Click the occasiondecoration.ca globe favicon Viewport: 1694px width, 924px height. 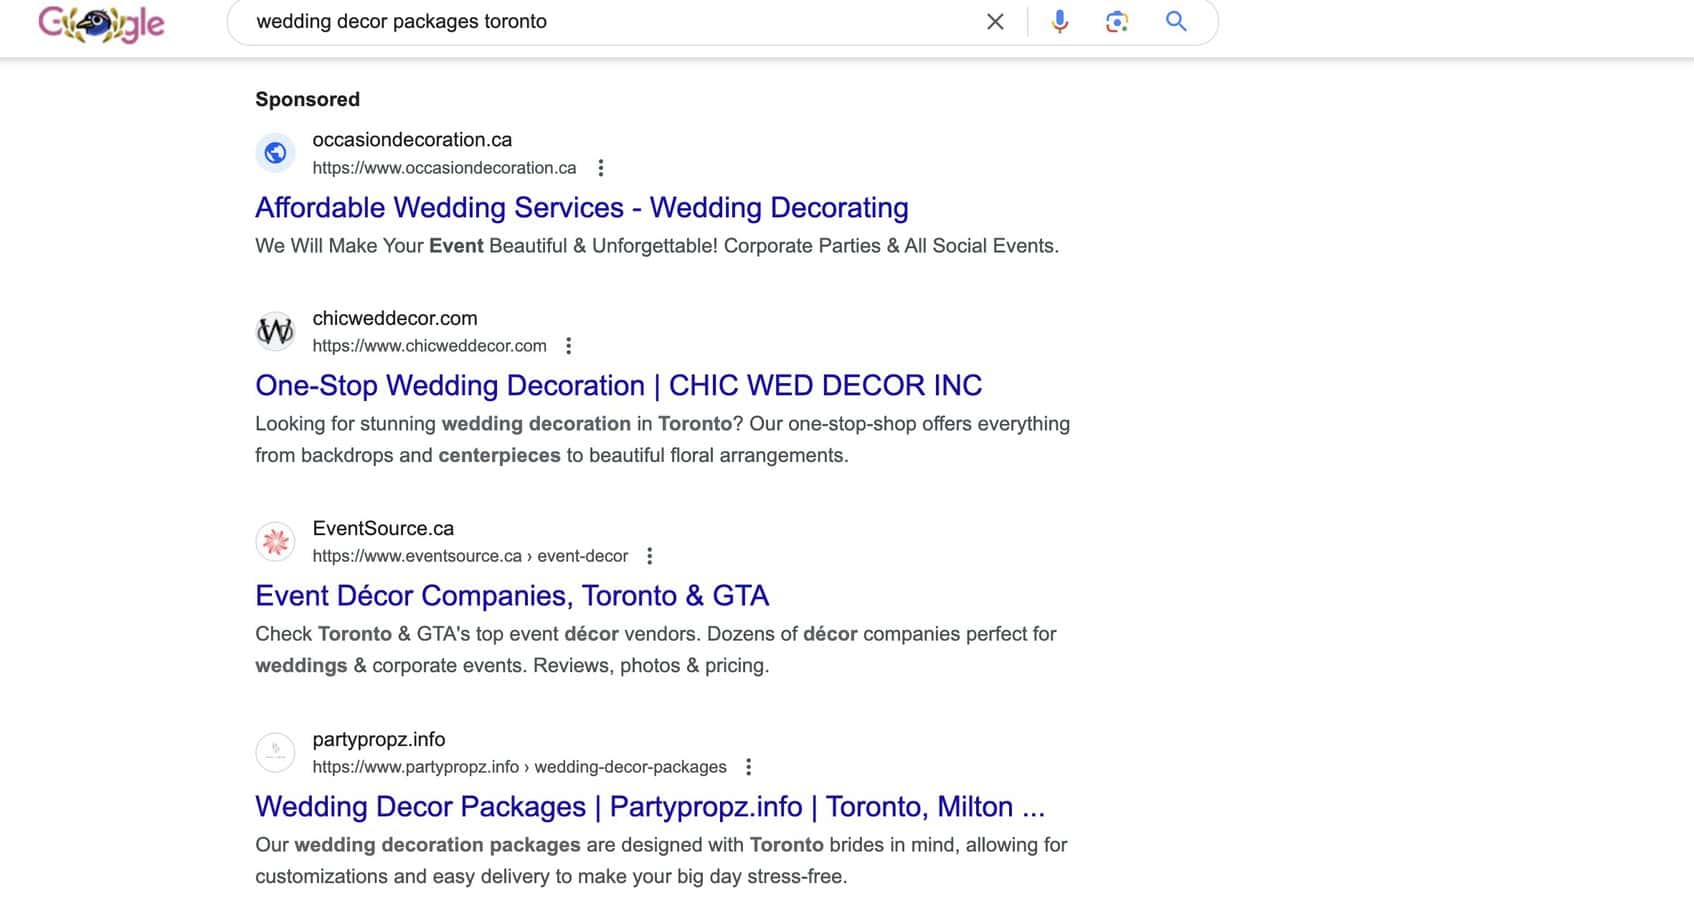point(275,153)
